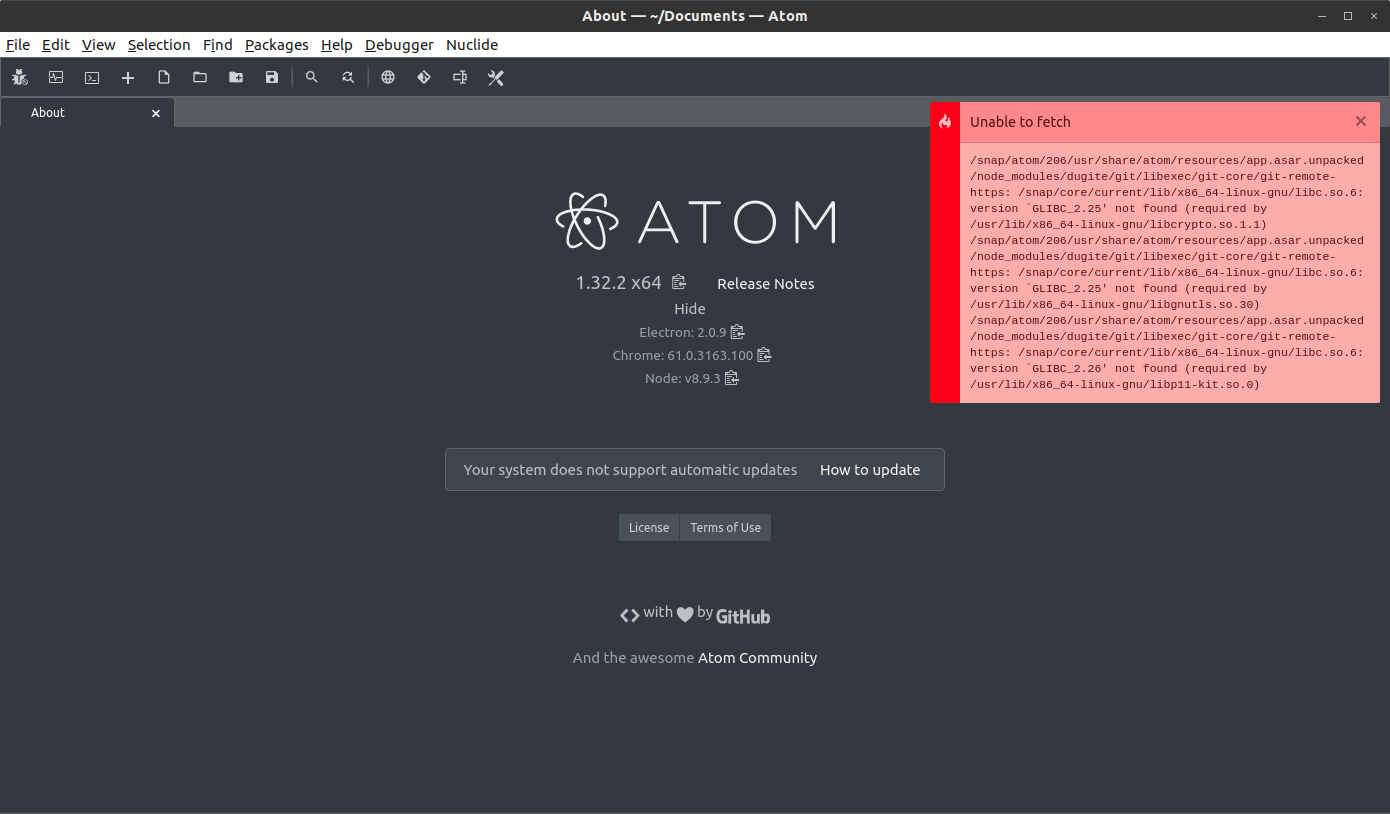Open settings with the wrench toolbar icon

tap(495, 77)
